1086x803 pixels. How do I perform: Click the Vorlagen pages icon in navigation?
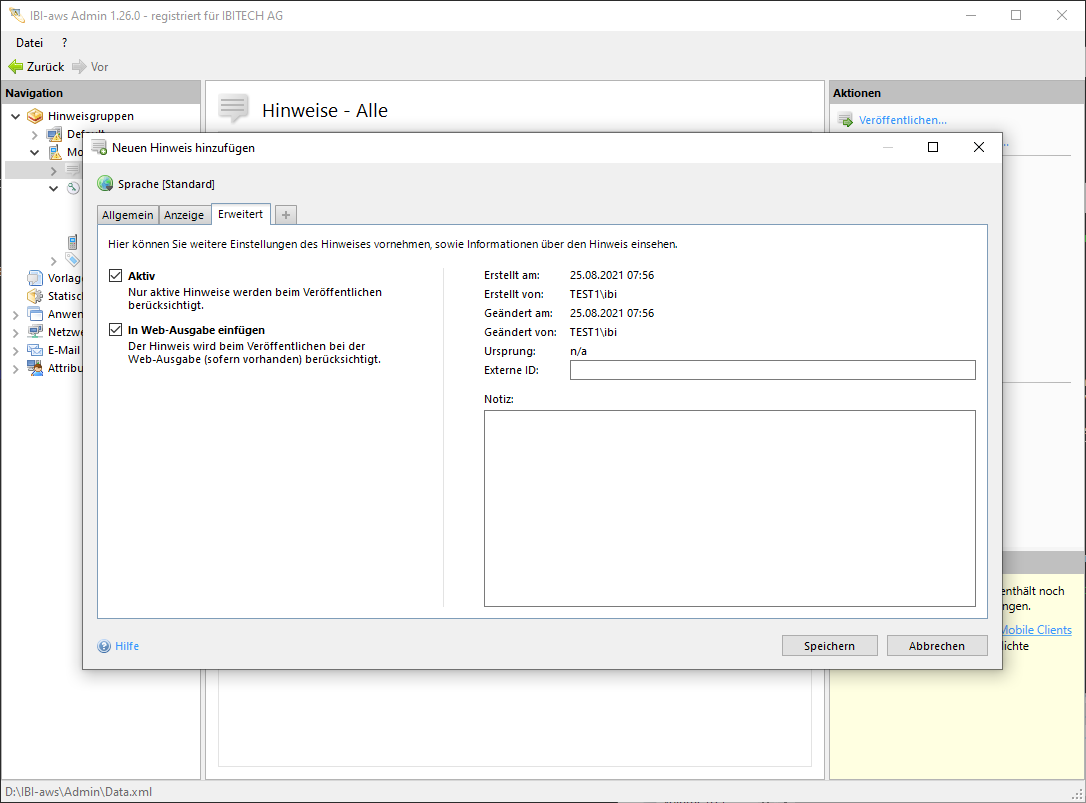[x=35, y=278]
